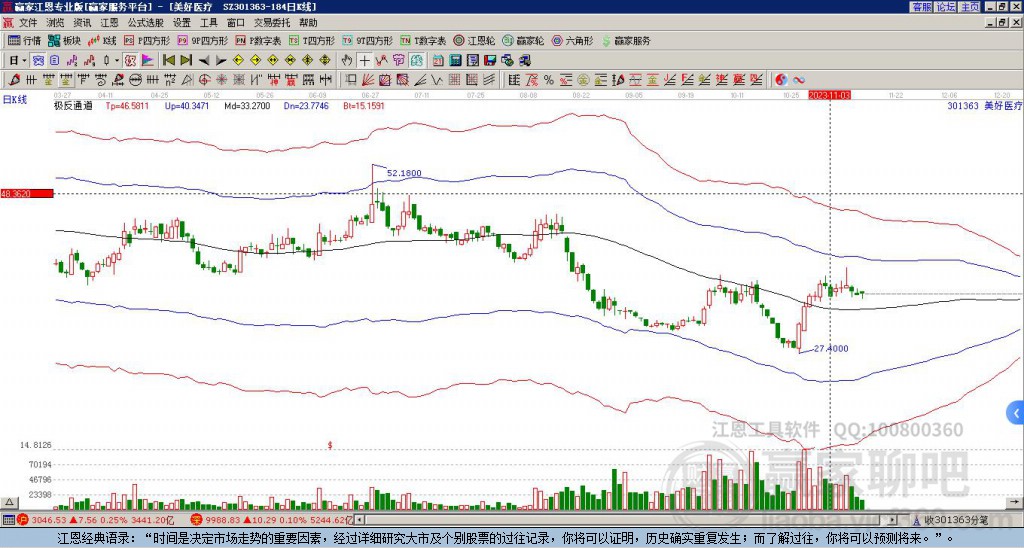Select the hand pan tool
The width and height of the screenshot is (1024, 548).
pyautogui.click(x=347, y=60)
